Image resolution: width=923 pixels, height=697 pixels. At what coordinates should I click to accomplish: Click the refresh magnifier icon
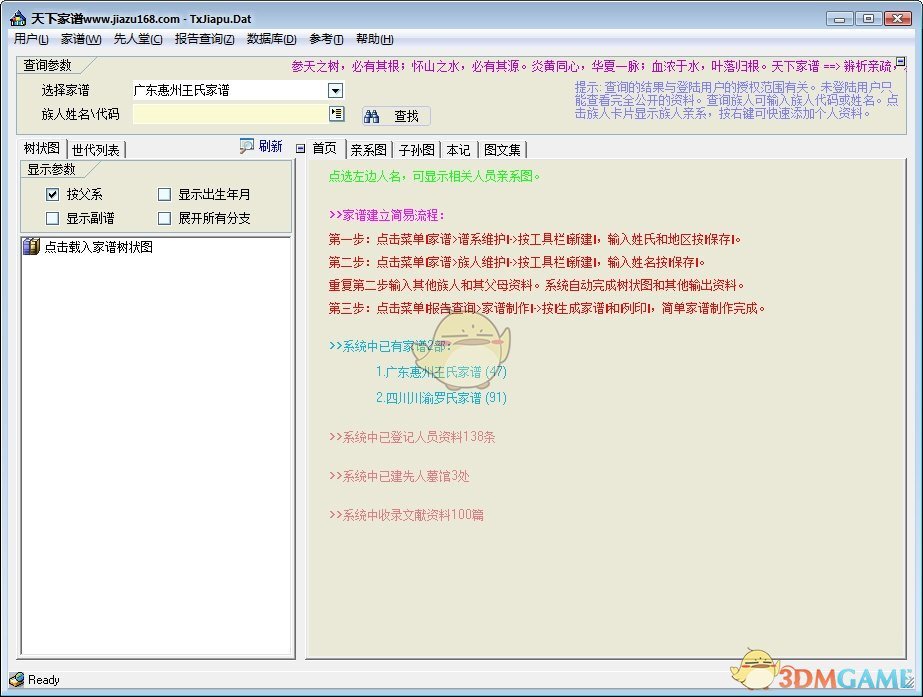point(247,146)
